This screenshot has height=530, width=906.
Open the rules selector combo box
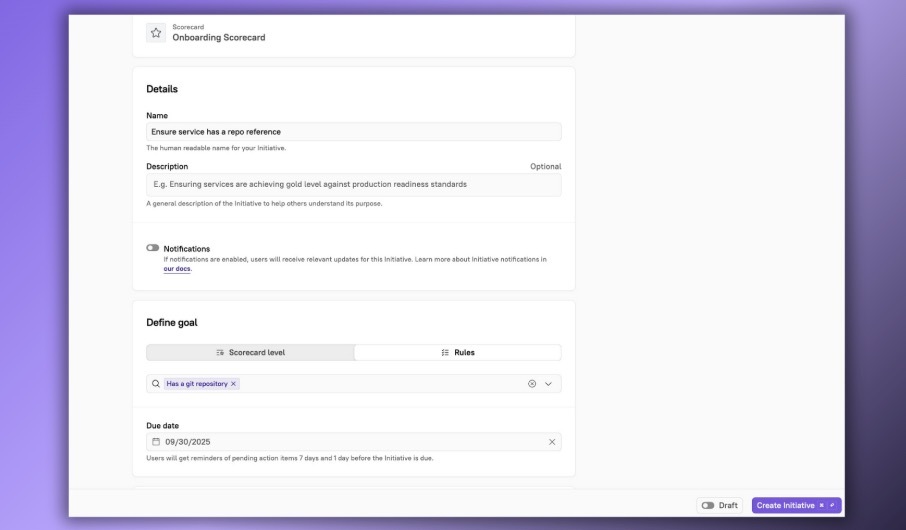point(380,383)
